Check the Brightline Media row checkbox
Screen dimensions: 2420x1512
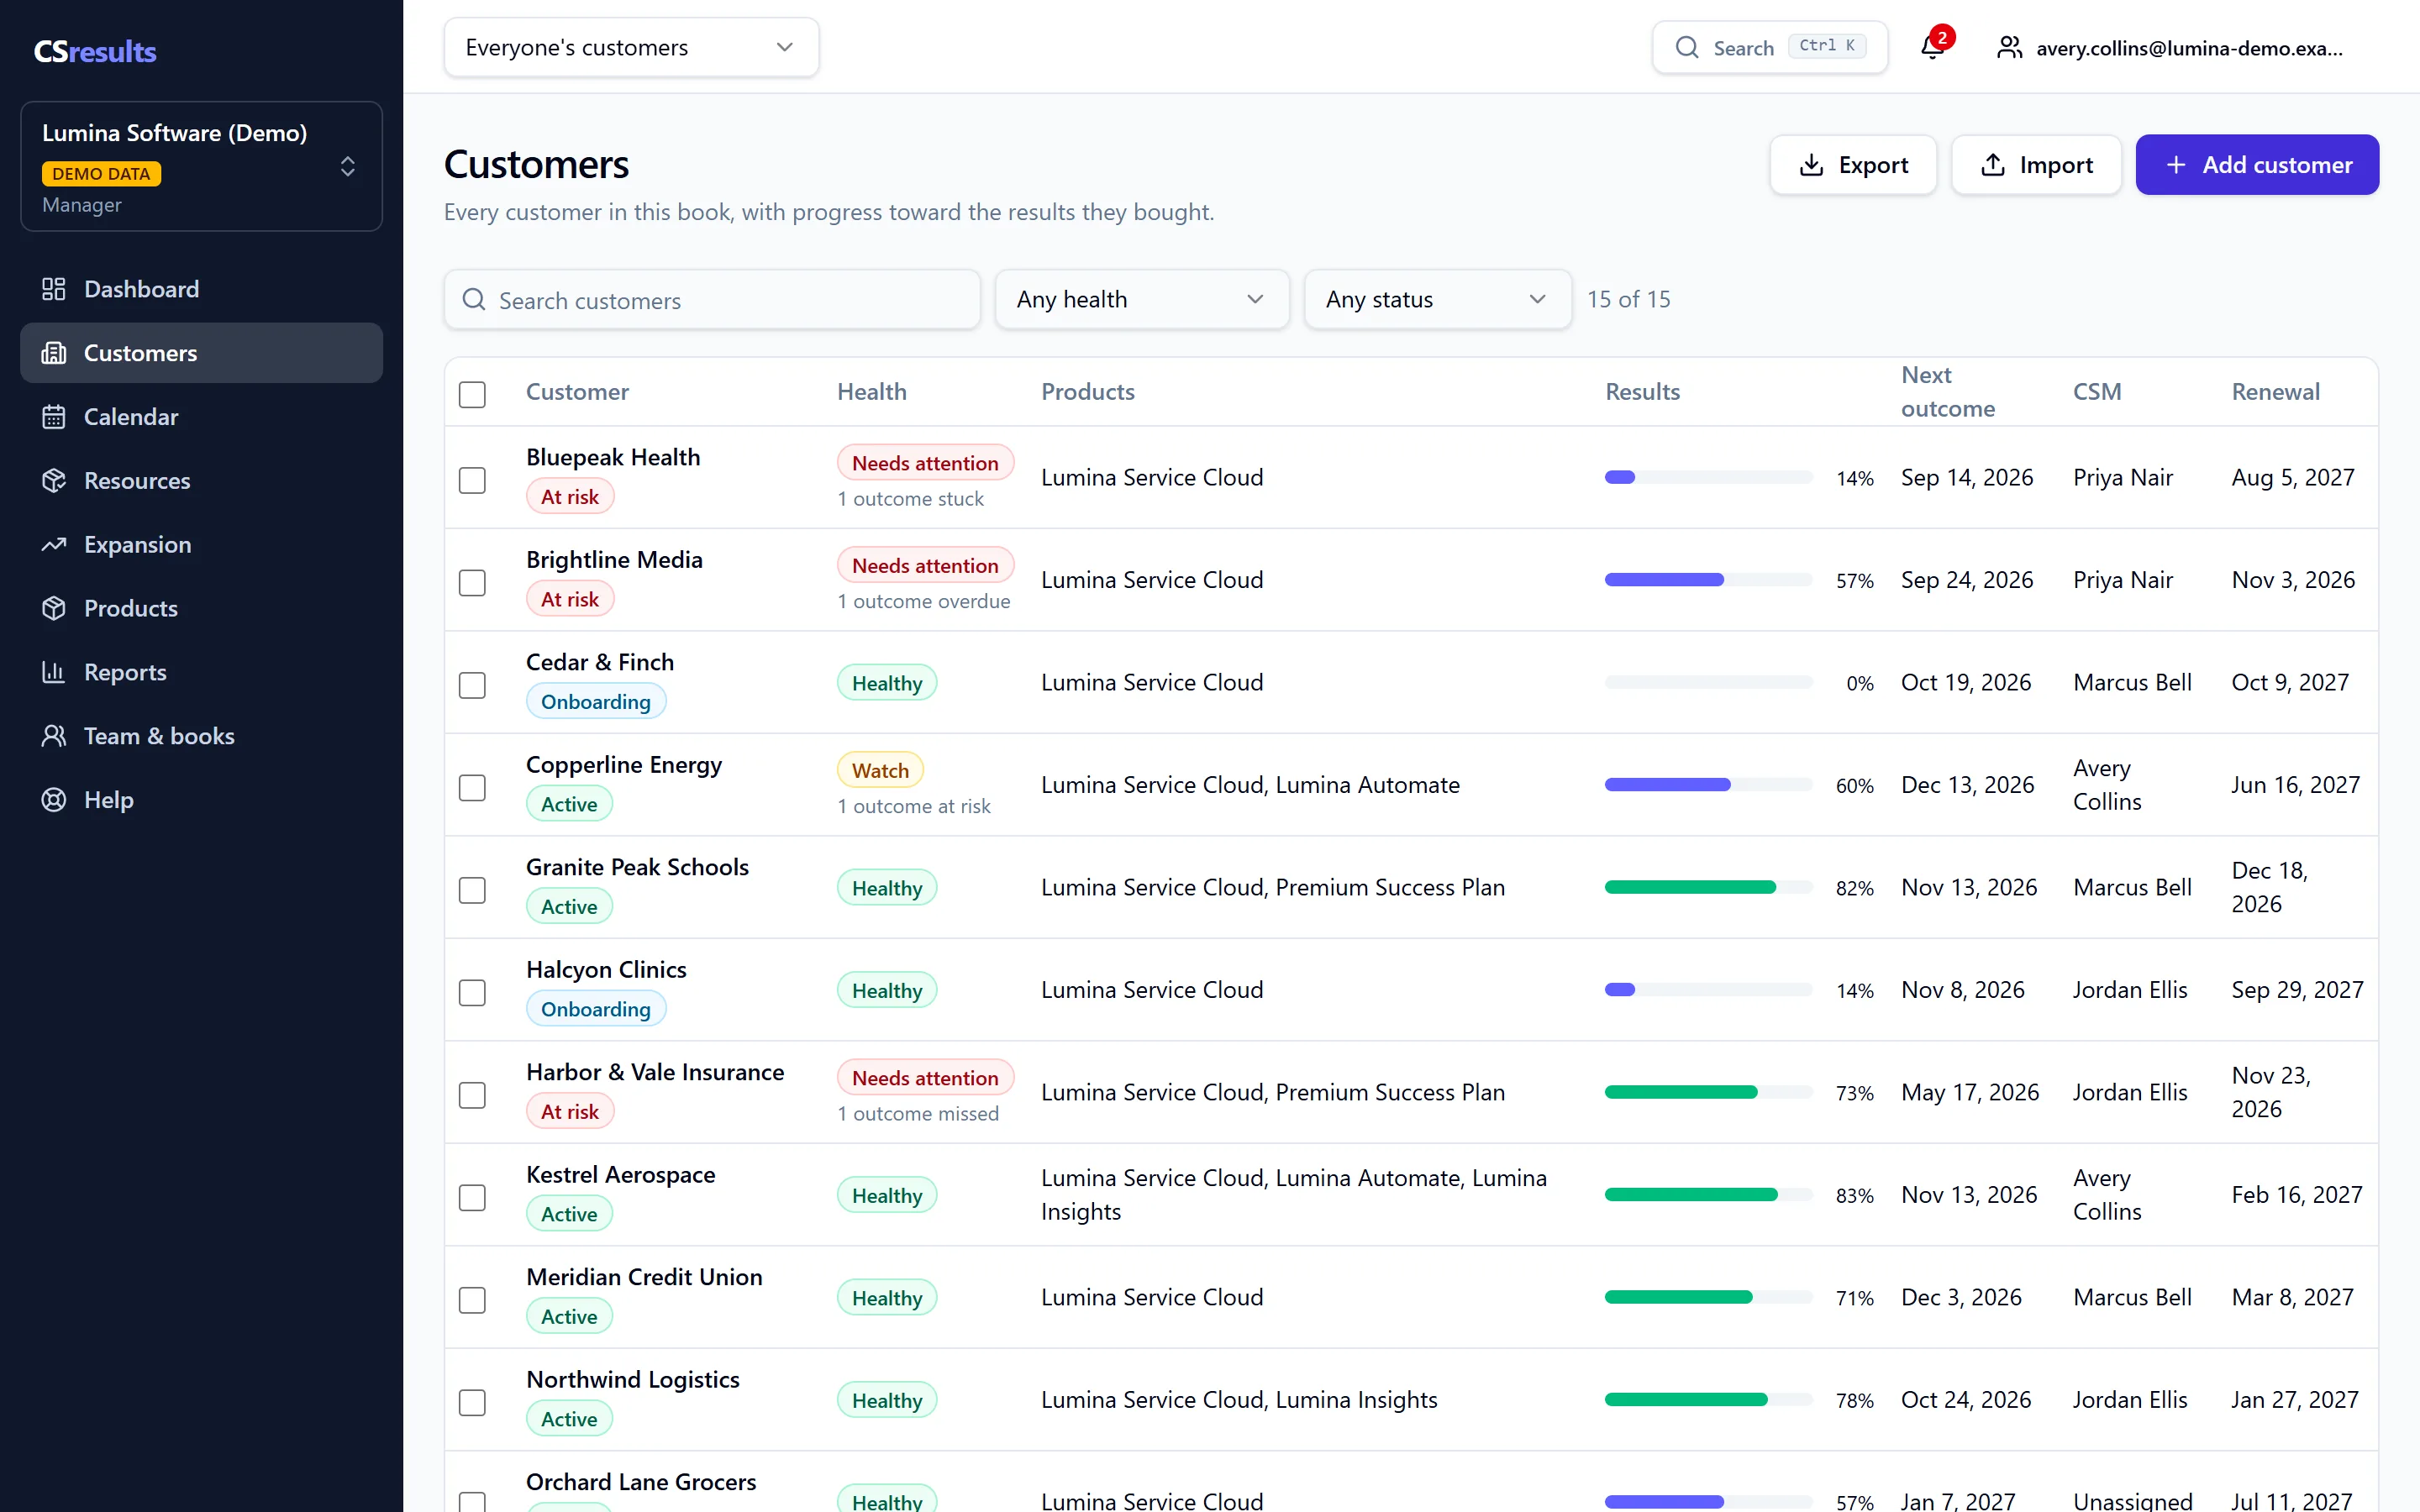pyautogui.click(x=472, y=583)
